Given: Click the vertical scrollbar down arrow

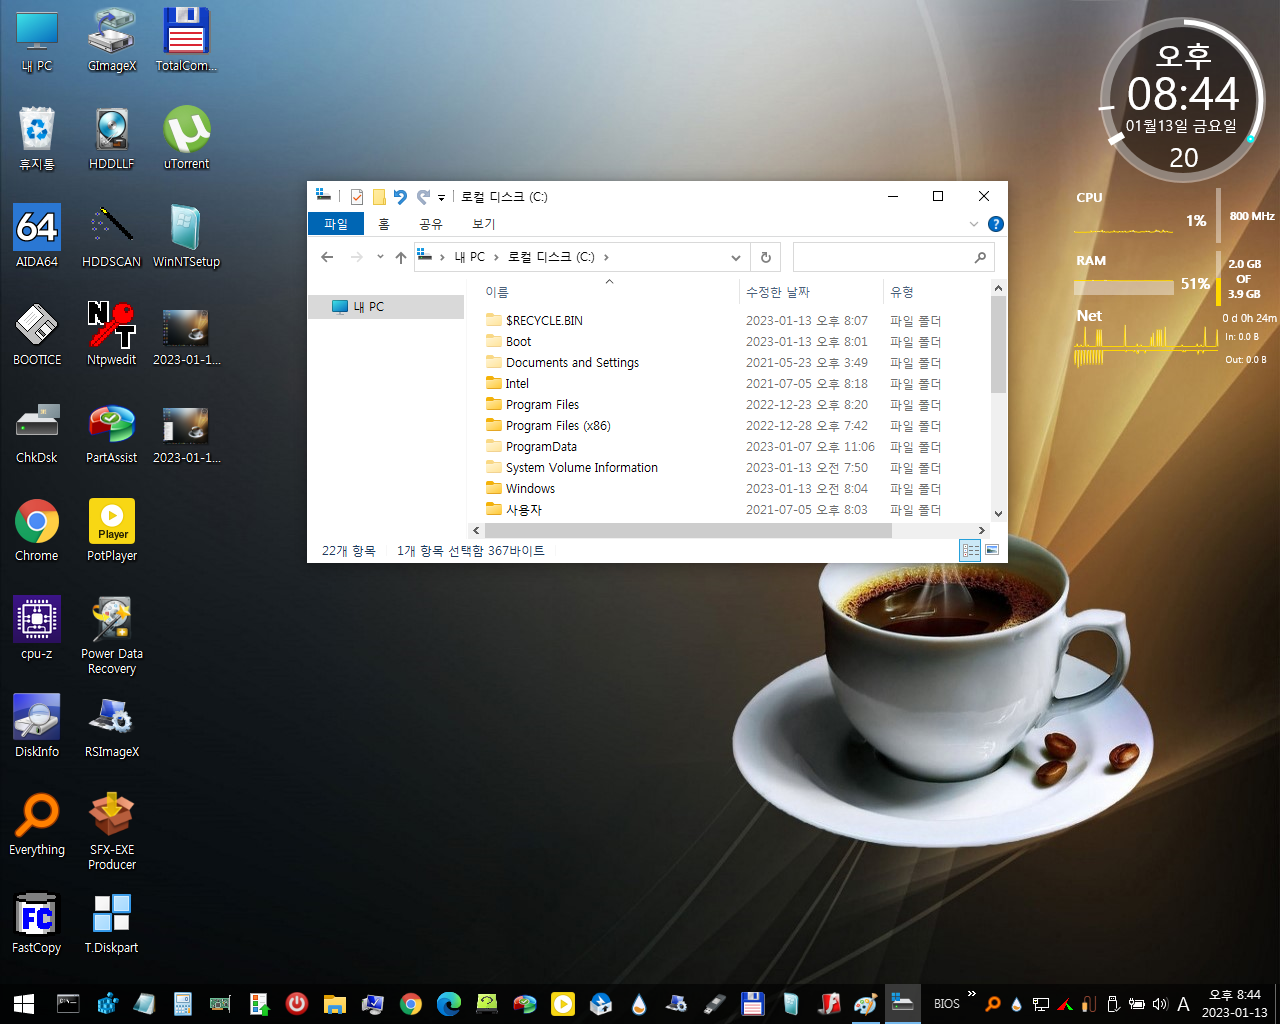Looking at the screenshot, I should [998, 514].
